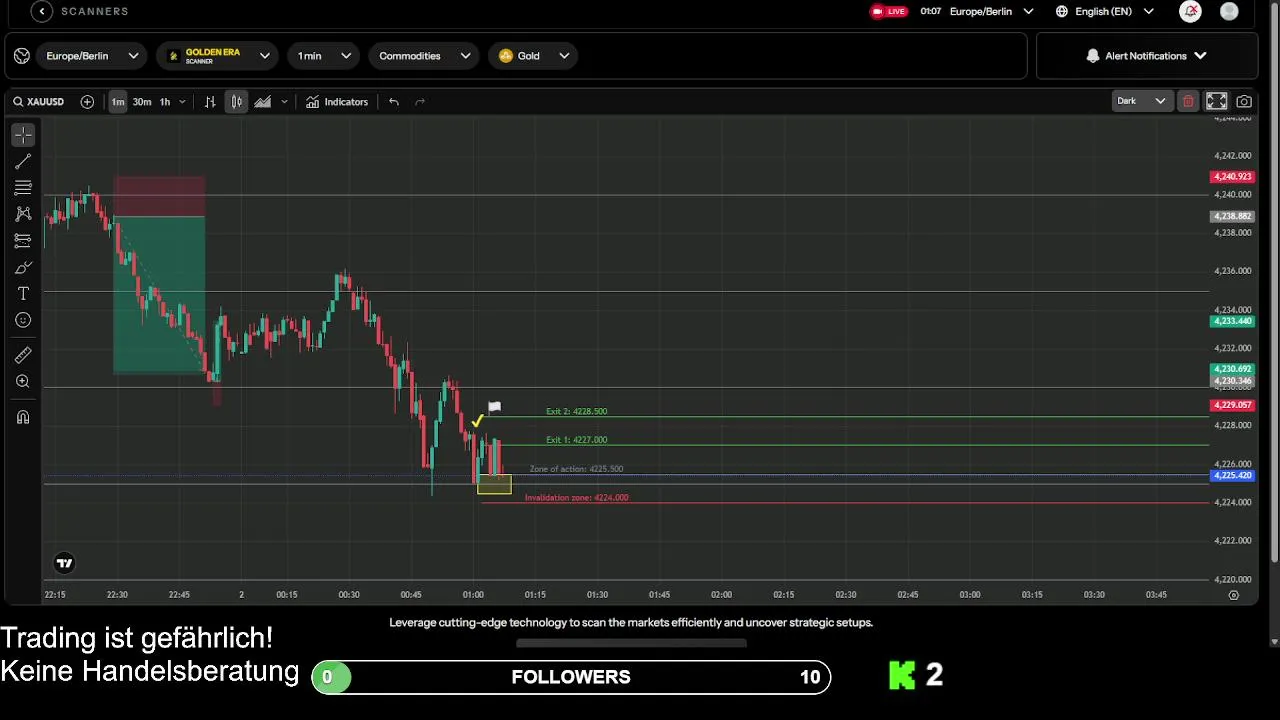Add a symbol to compare with plus icon
The height and width of the screenshot is (720, 1280).
87,102
